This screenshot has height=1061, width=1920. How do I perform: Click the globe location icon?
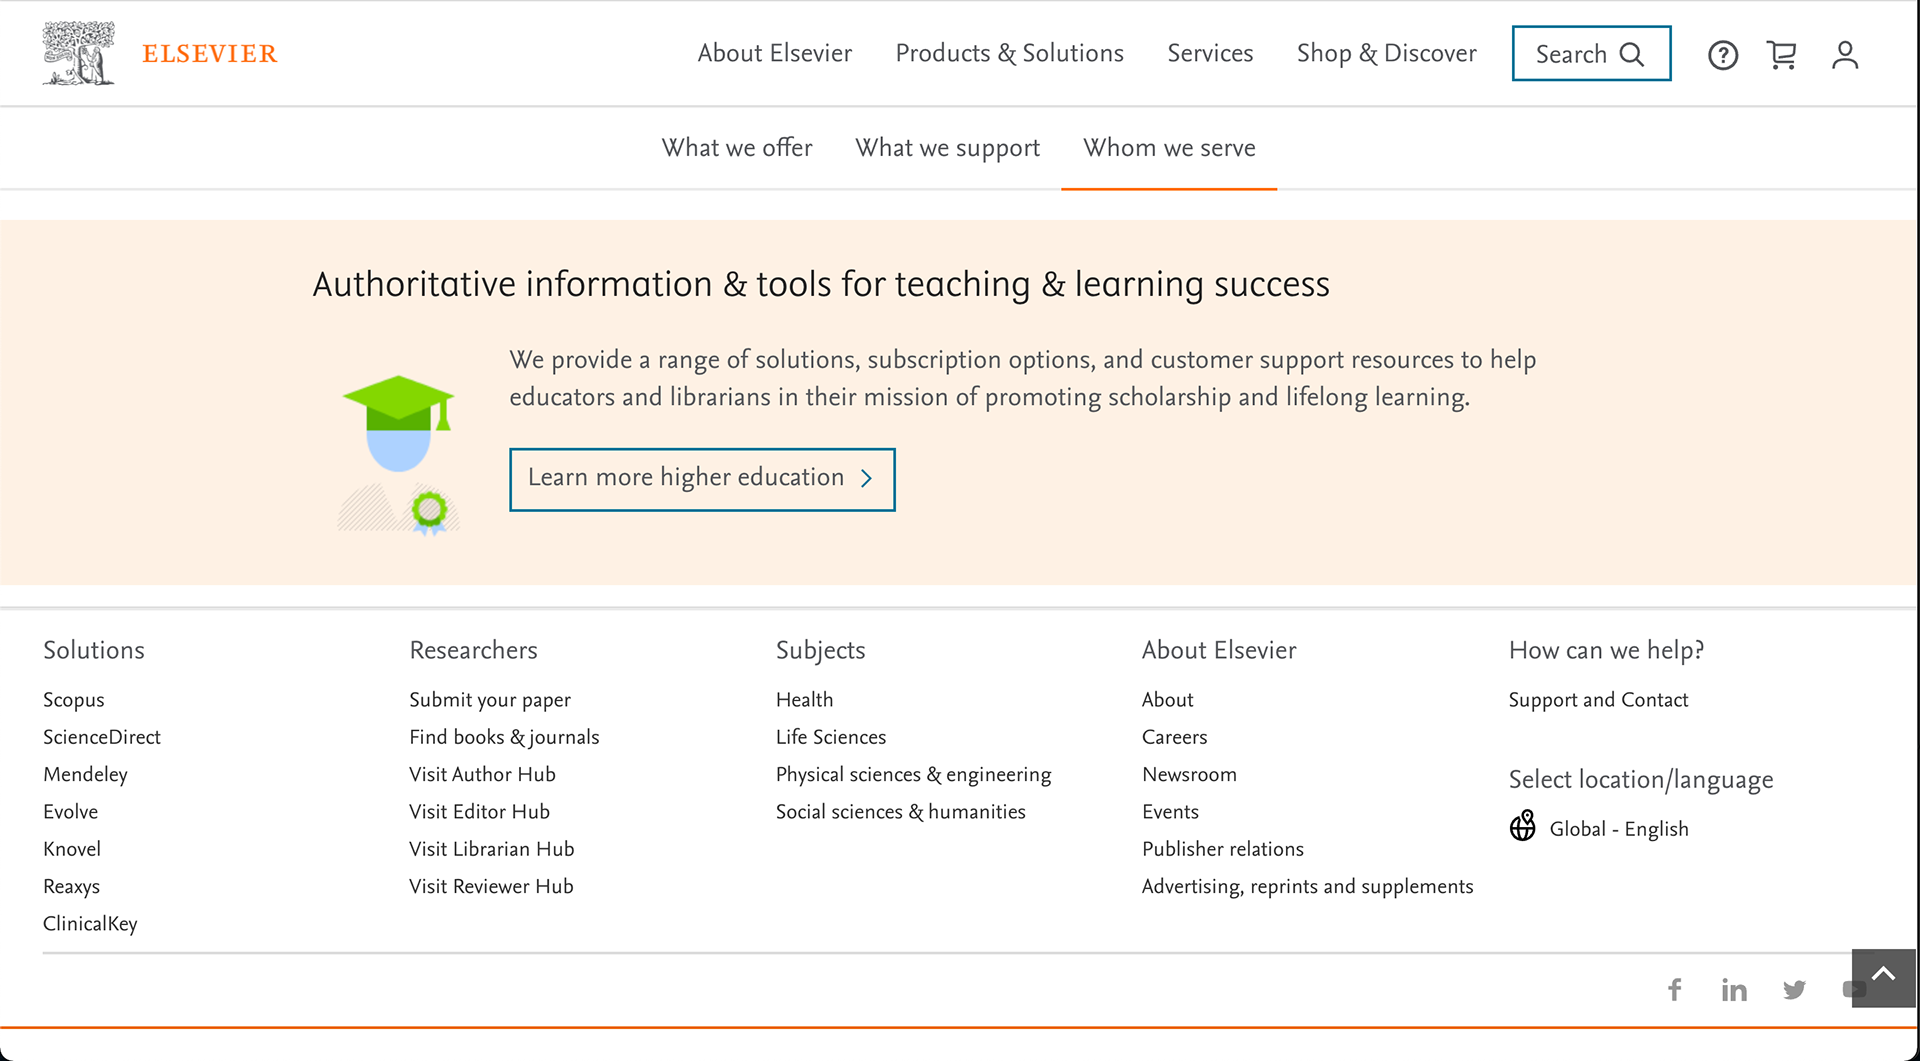[x=1523, y=827]
